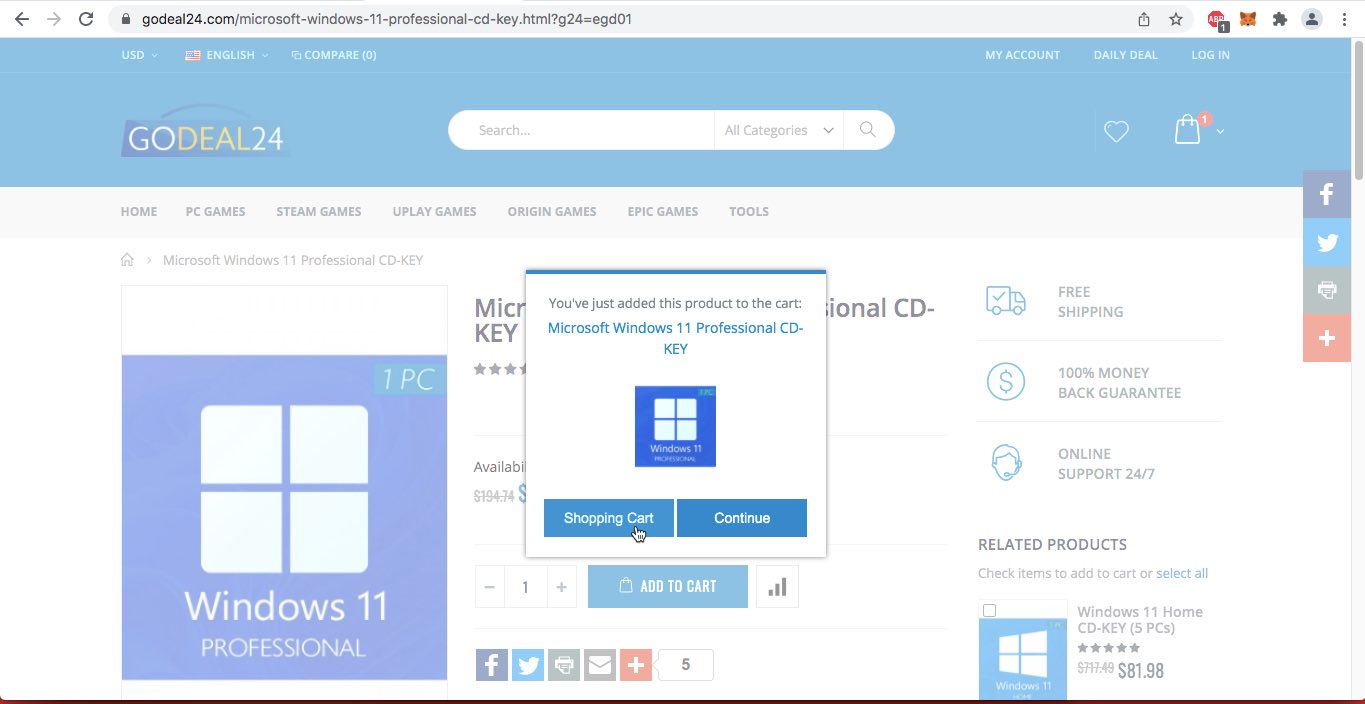Open TOOLS menu item

pos(749,211)
